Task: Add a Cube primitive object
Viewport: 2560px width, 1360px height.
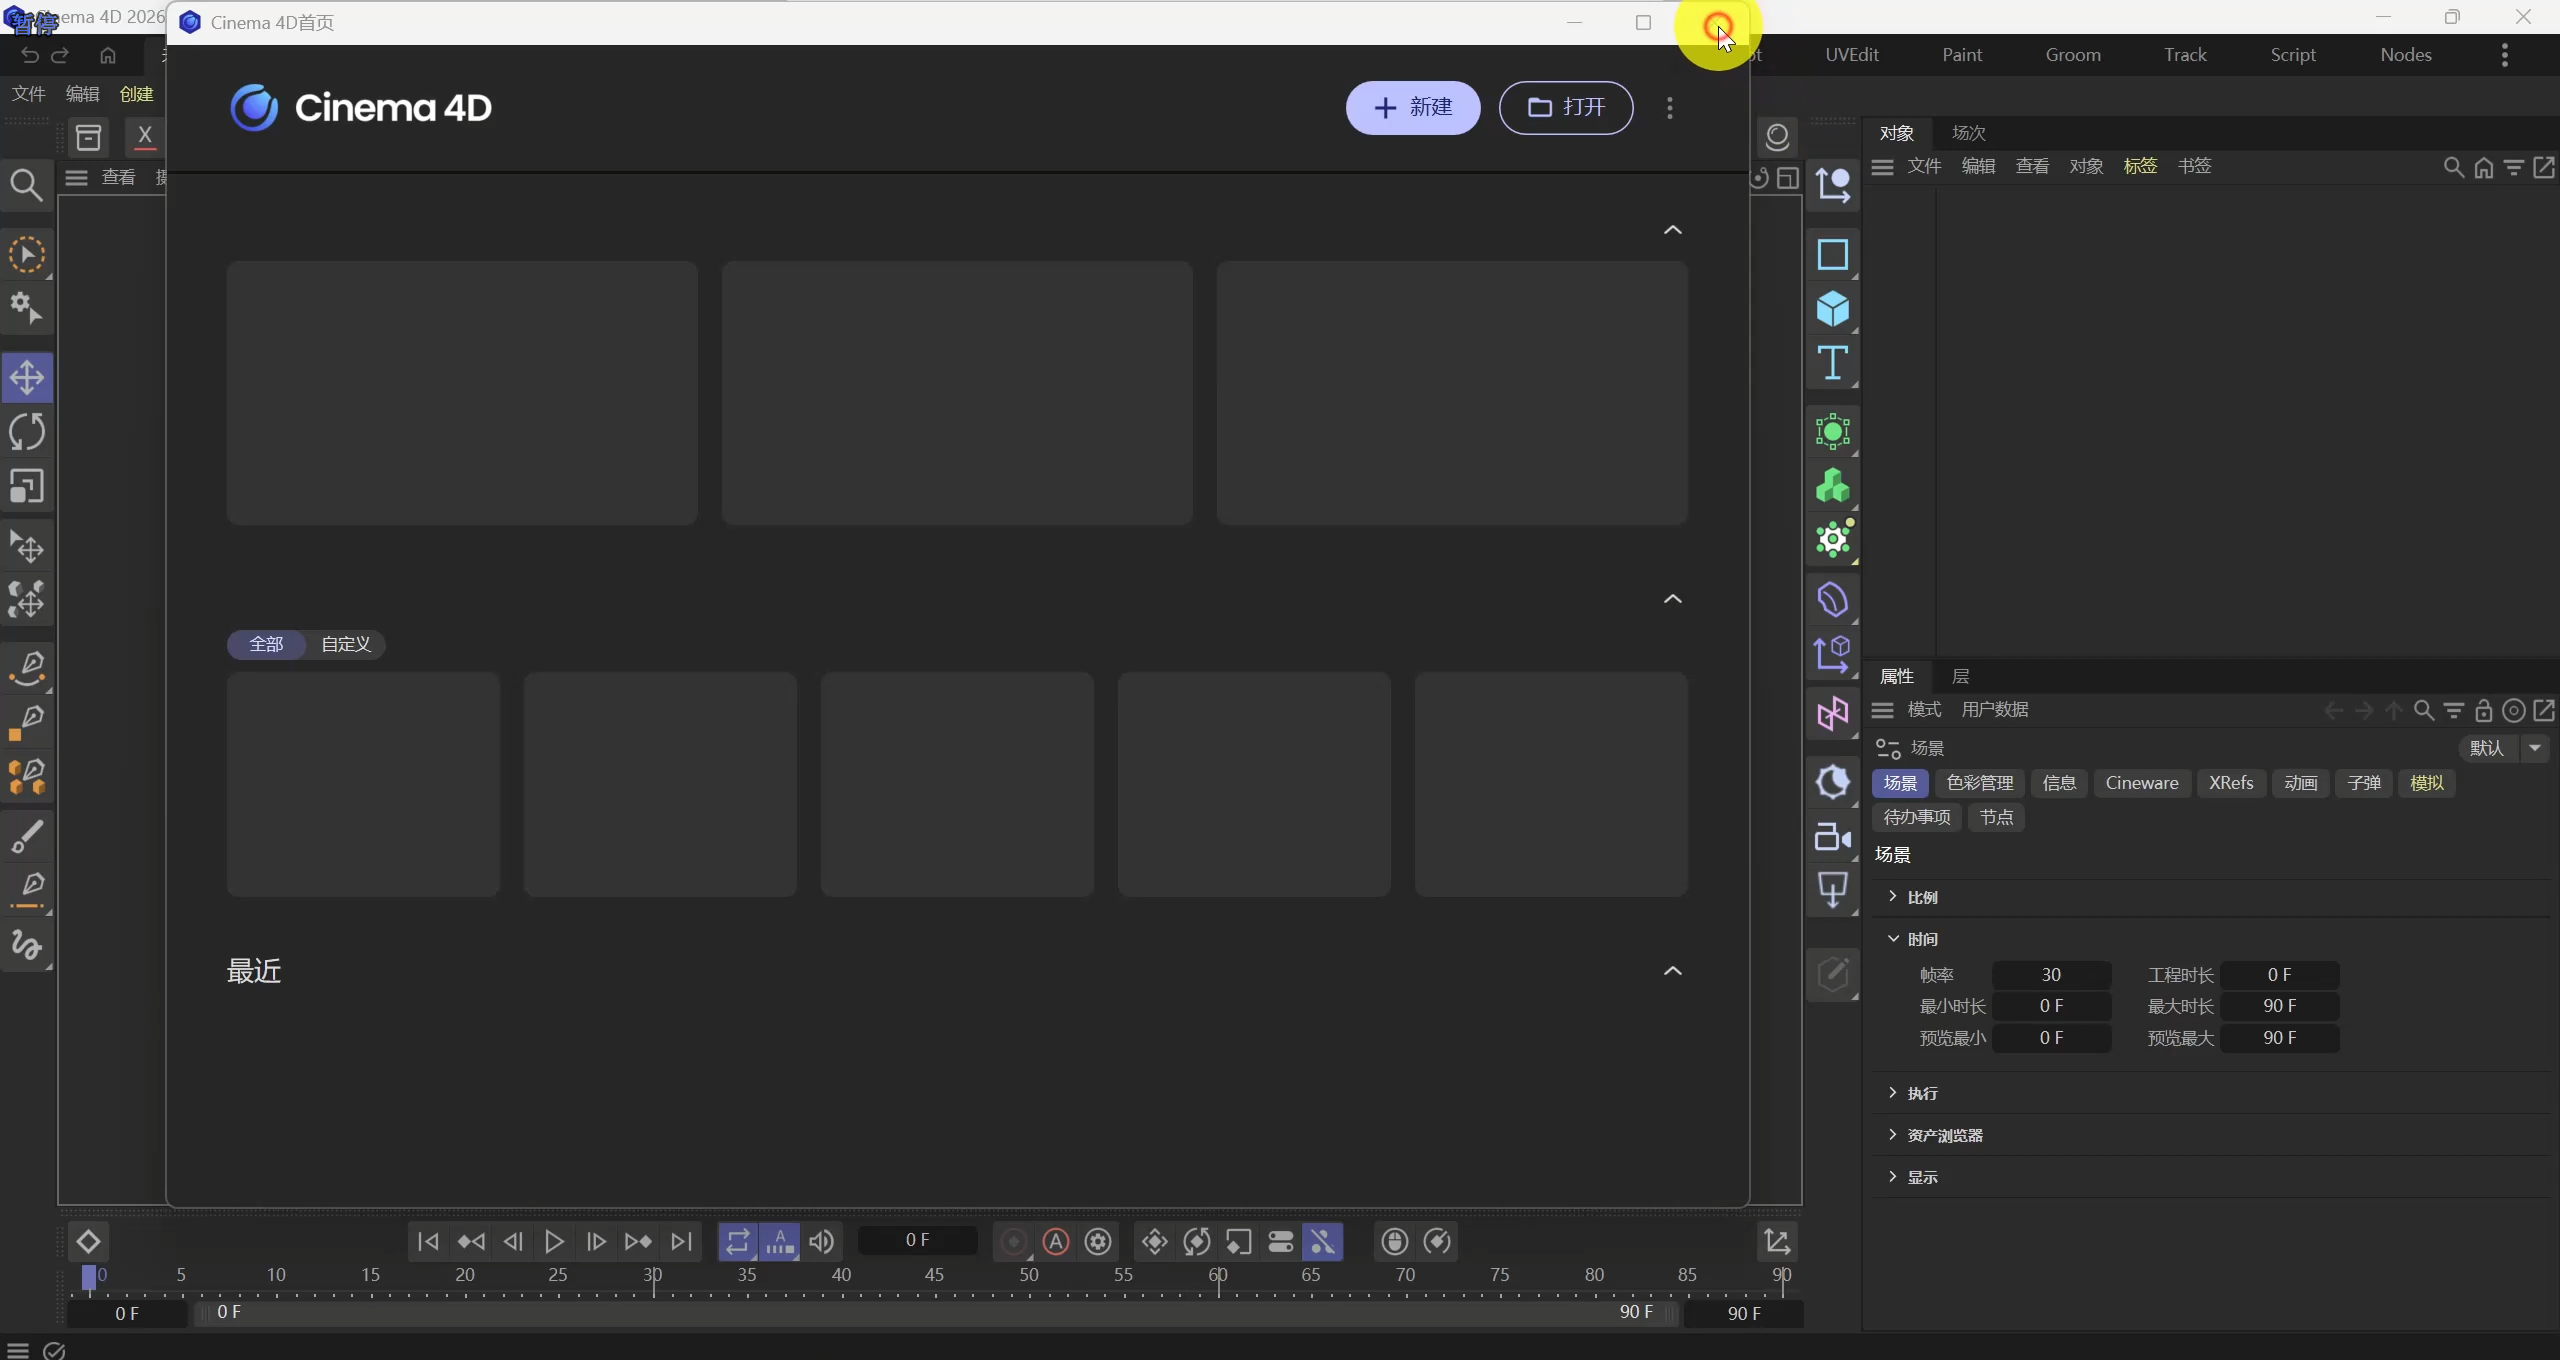Action: coord(1832,309)
